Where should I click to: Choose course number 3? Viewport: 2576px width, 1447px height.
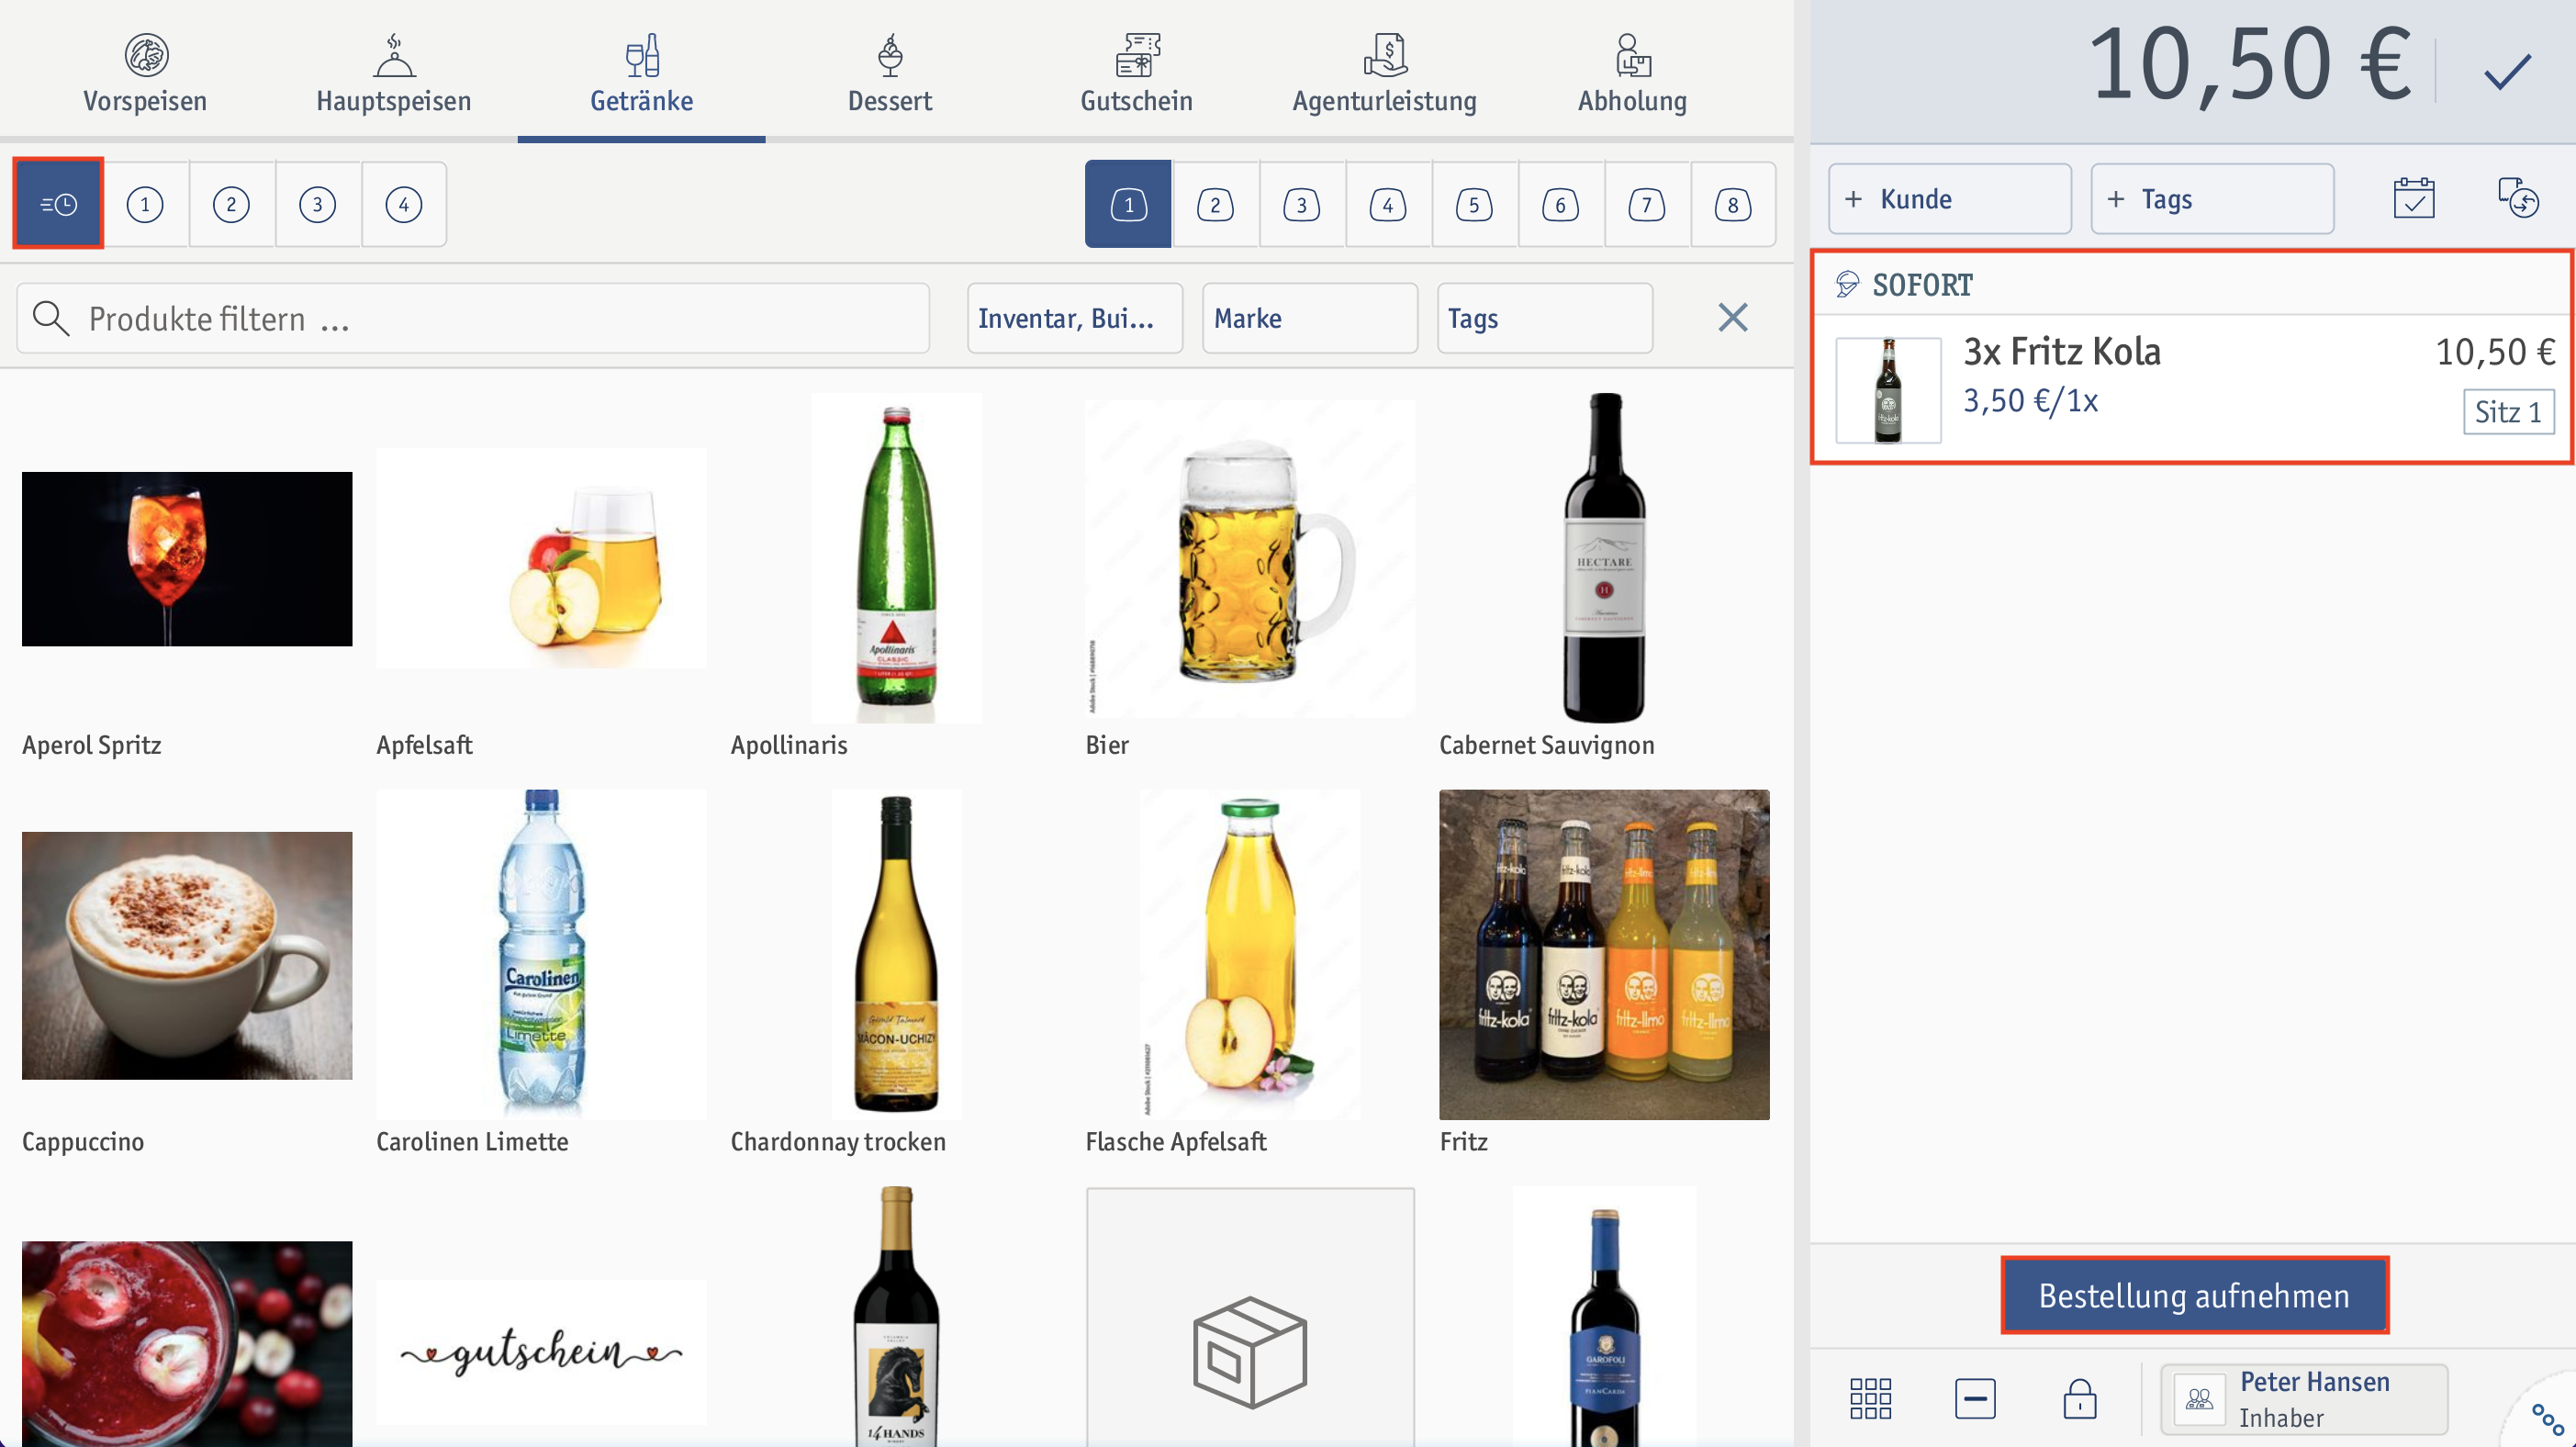pos(317,204)
